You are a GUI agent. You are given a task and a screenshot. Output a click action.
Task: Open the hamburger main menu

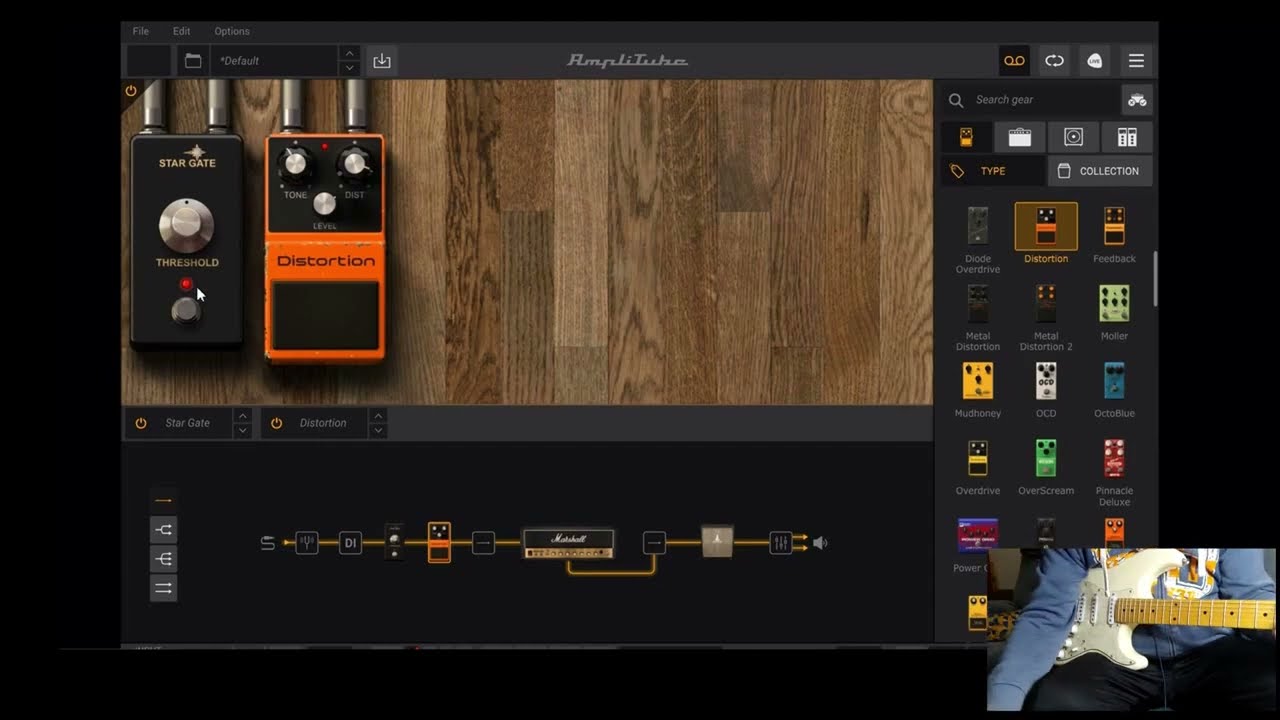click(1136, 61)
